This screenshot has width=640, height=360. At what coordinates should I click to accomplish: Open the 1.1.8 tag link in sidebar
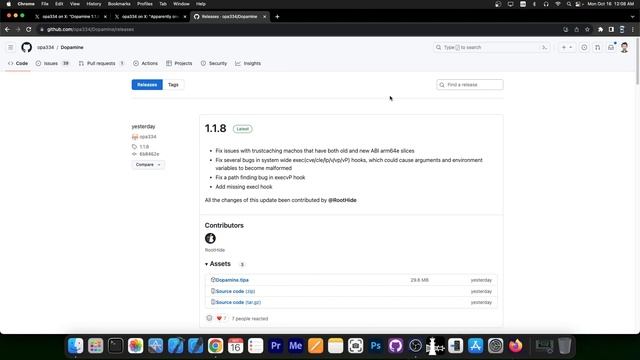[144, 147]
